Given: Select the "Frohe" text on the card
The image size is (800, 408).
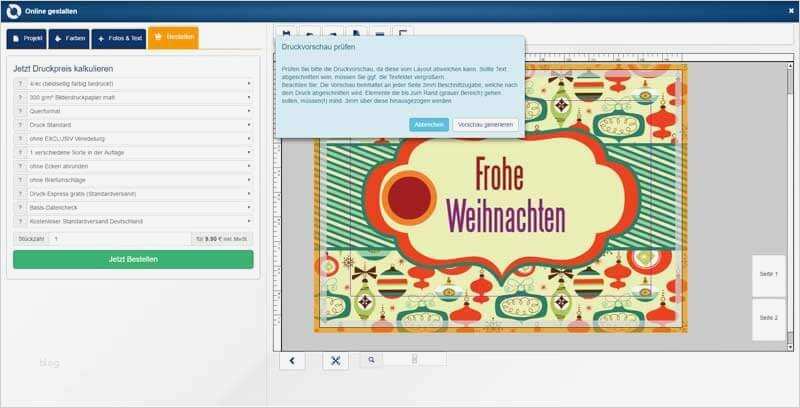Looking at the screenshot, I should click(x=499, y=174).
